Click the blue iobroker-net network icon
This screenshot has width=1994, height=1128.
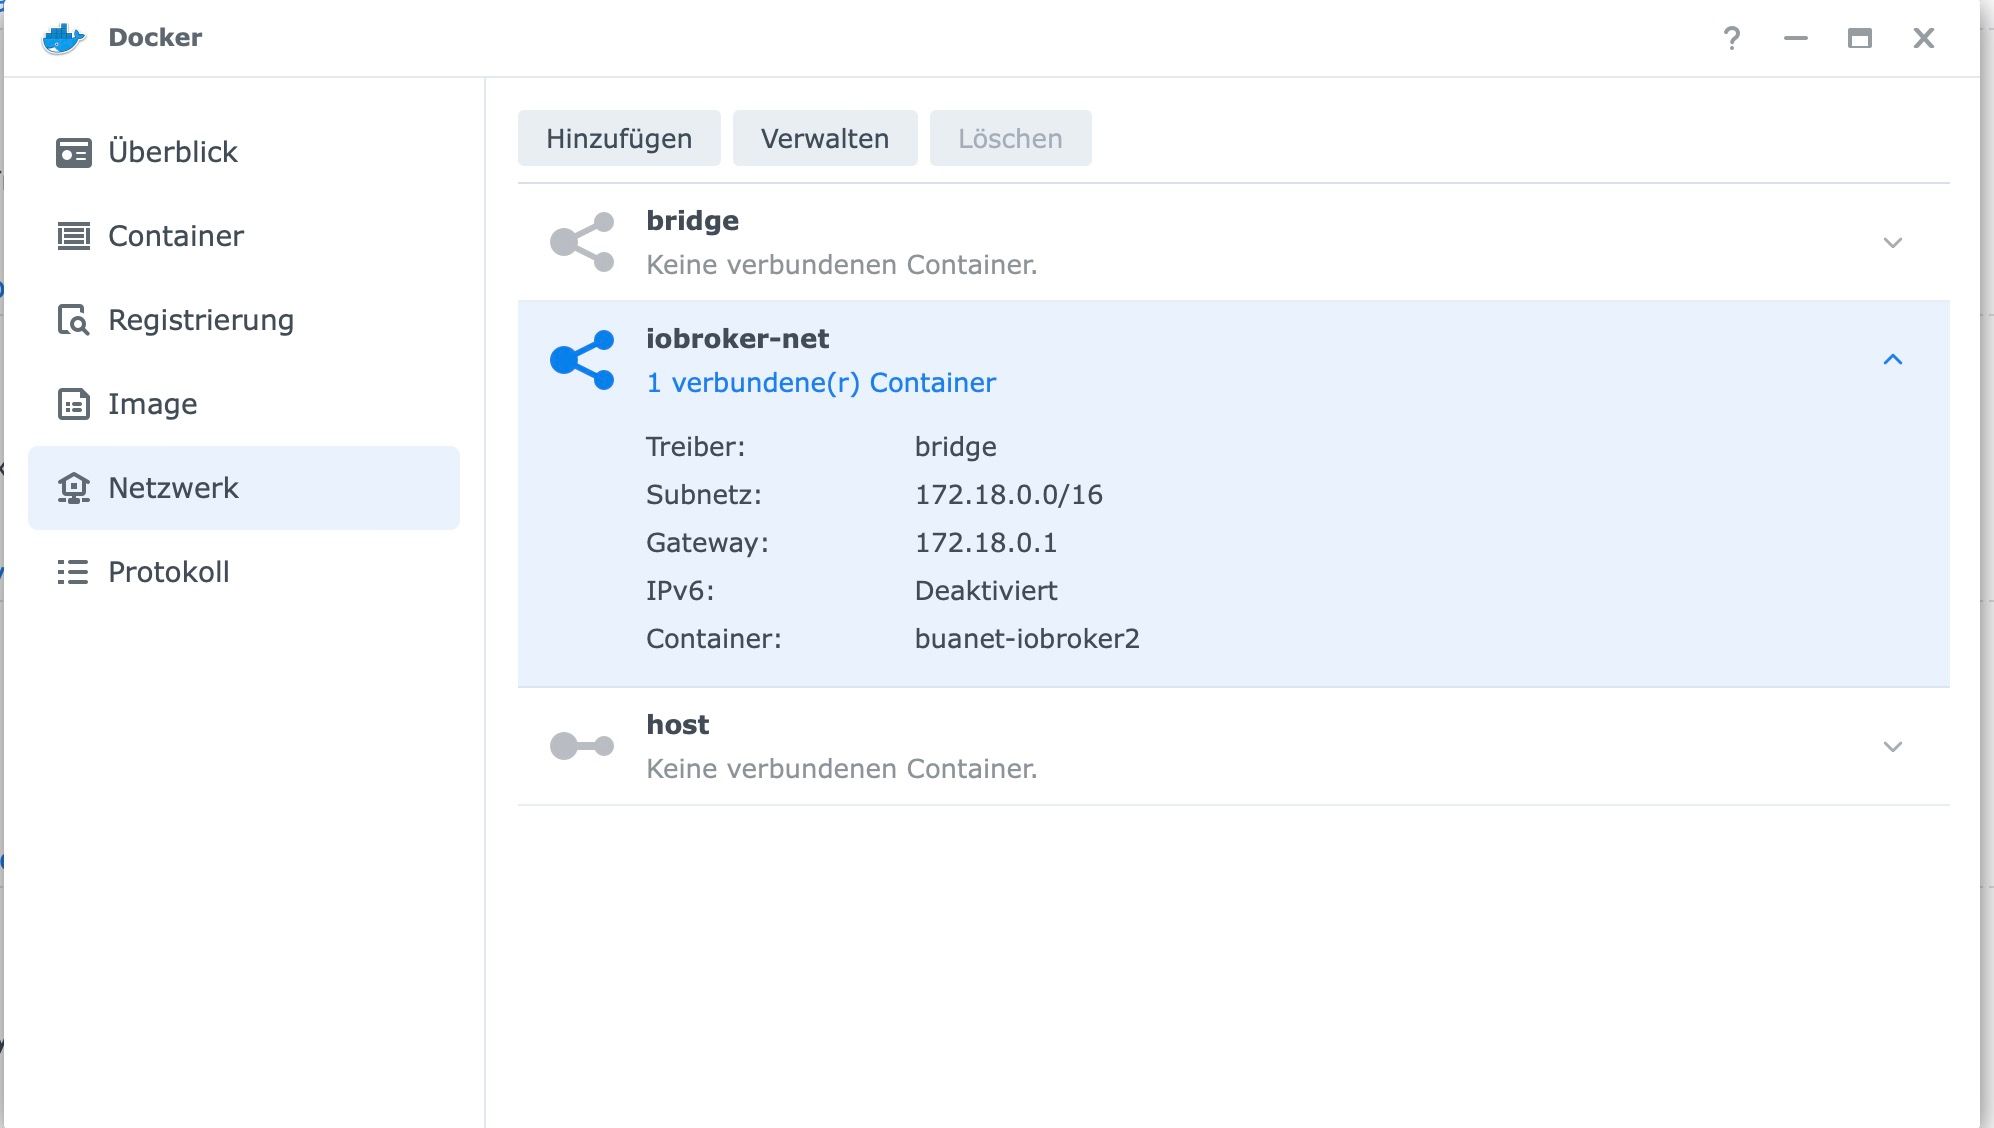coord(582,360)
